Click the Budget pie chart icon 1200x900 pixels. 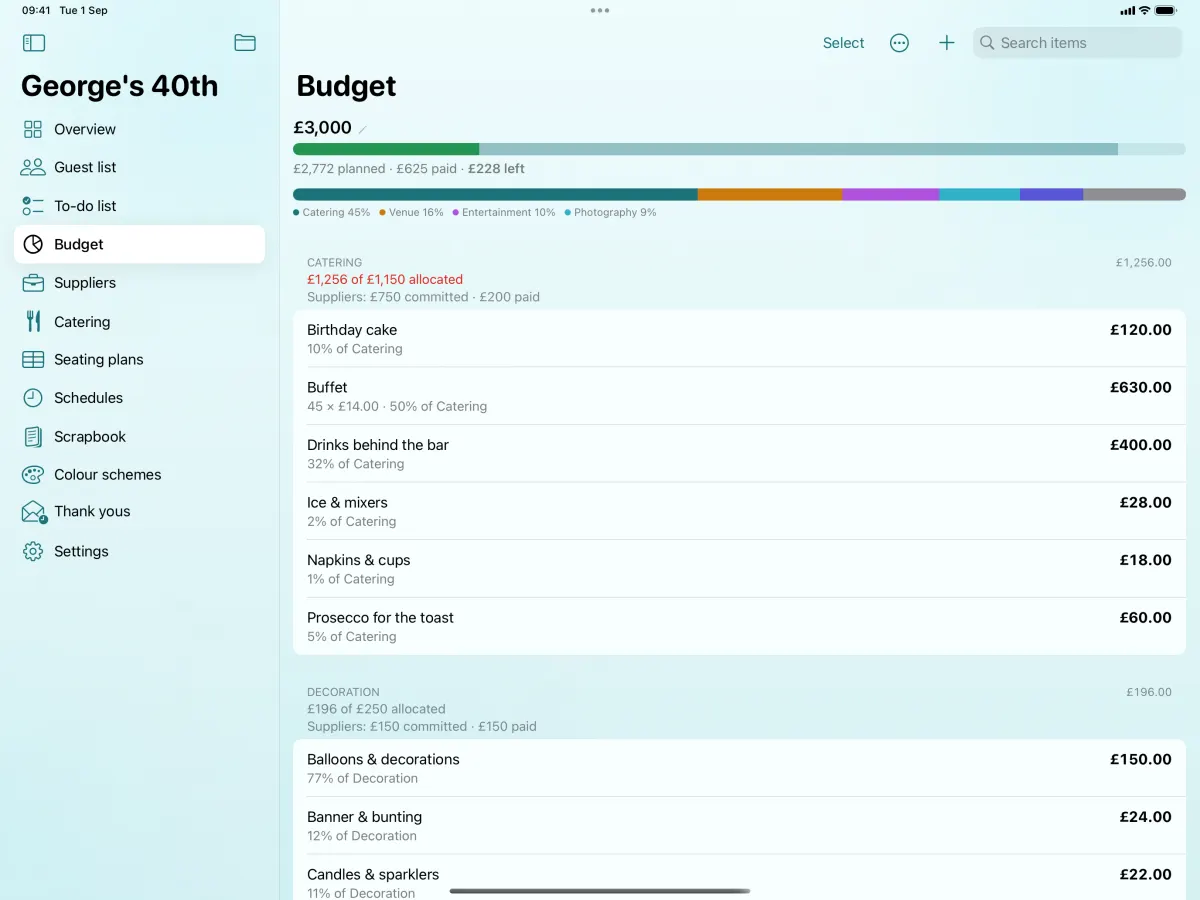(x=33, y=244)
